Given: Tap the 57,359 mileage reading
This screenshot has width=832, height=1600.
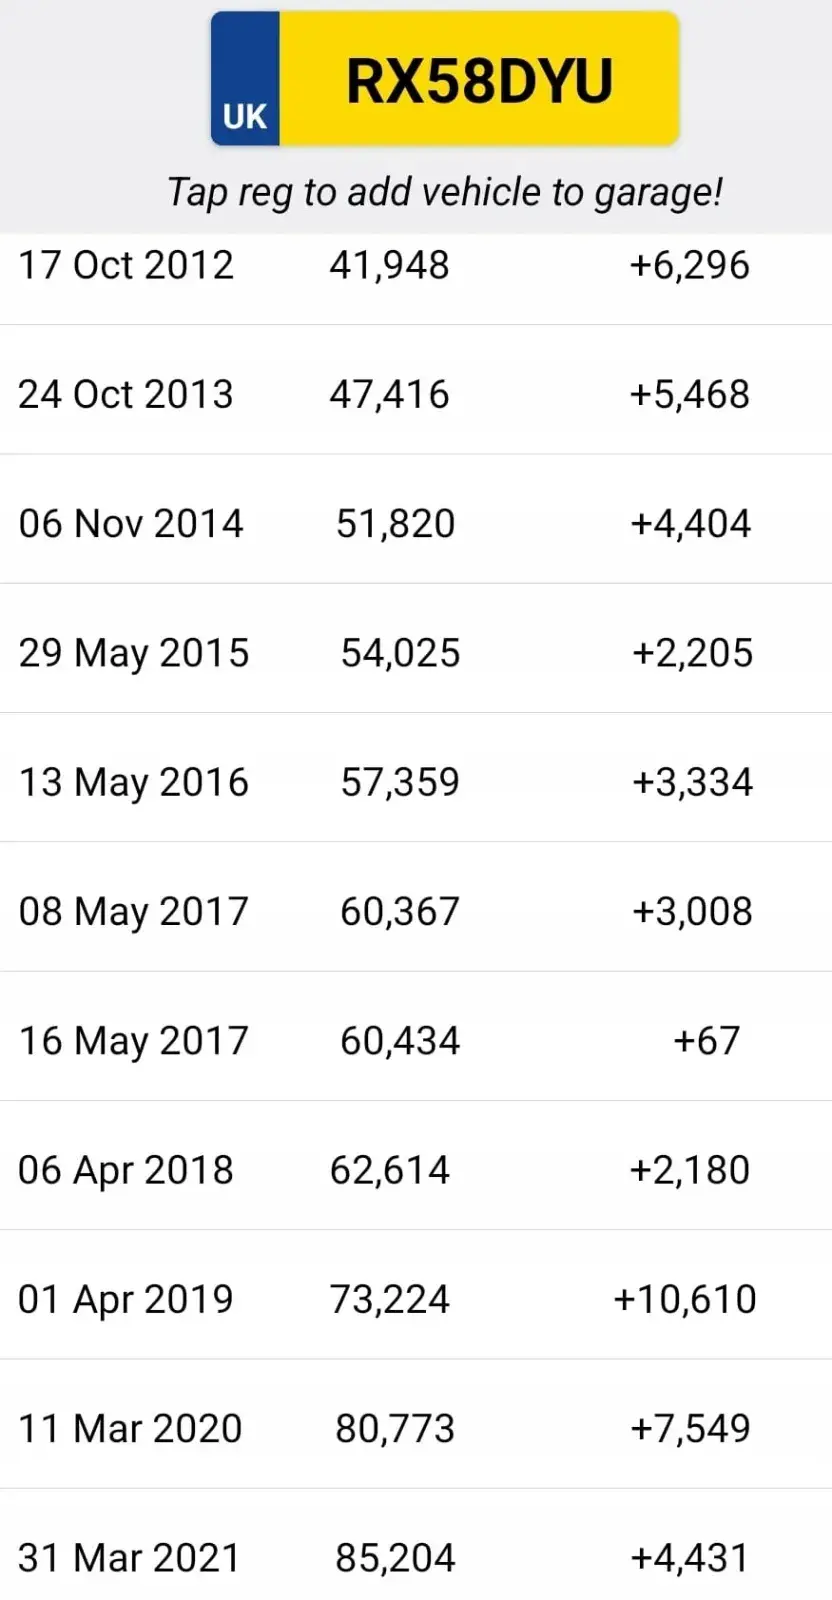Looking at the screenshot, I should (x=400, y=782).
